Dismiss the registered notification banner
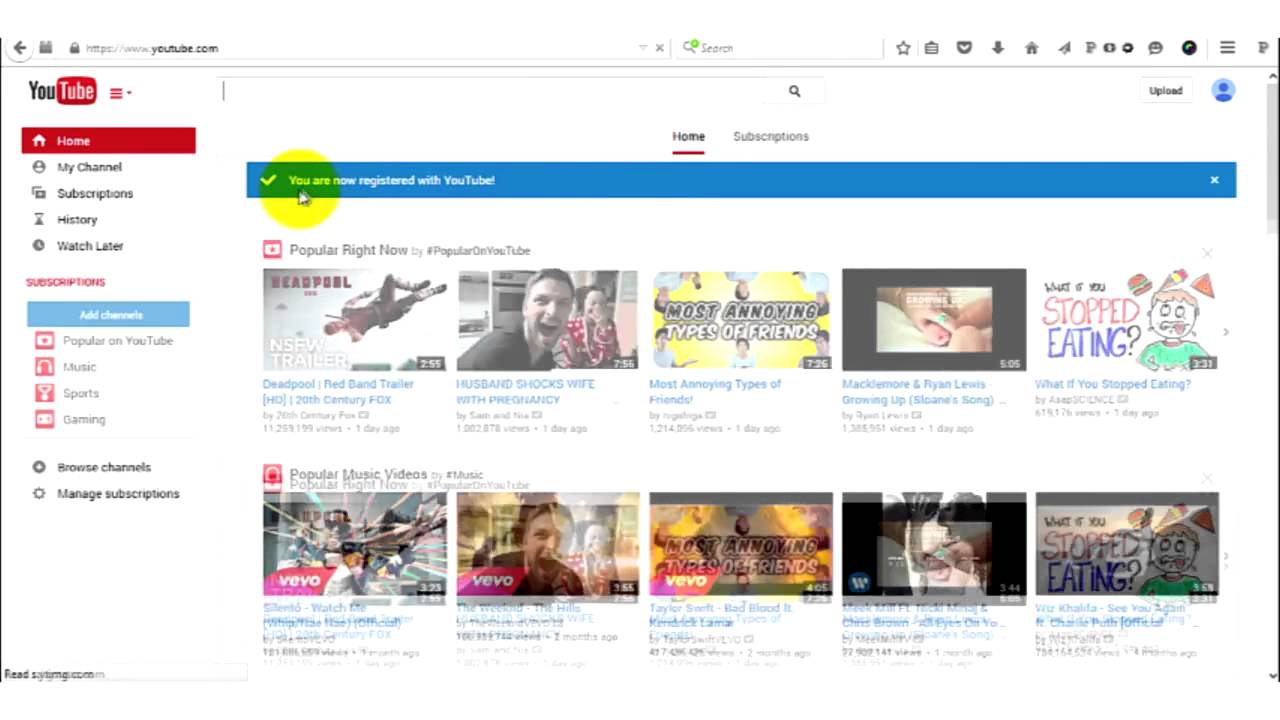Screen dimensions: 1280x720 click(x=1214, y=180)
